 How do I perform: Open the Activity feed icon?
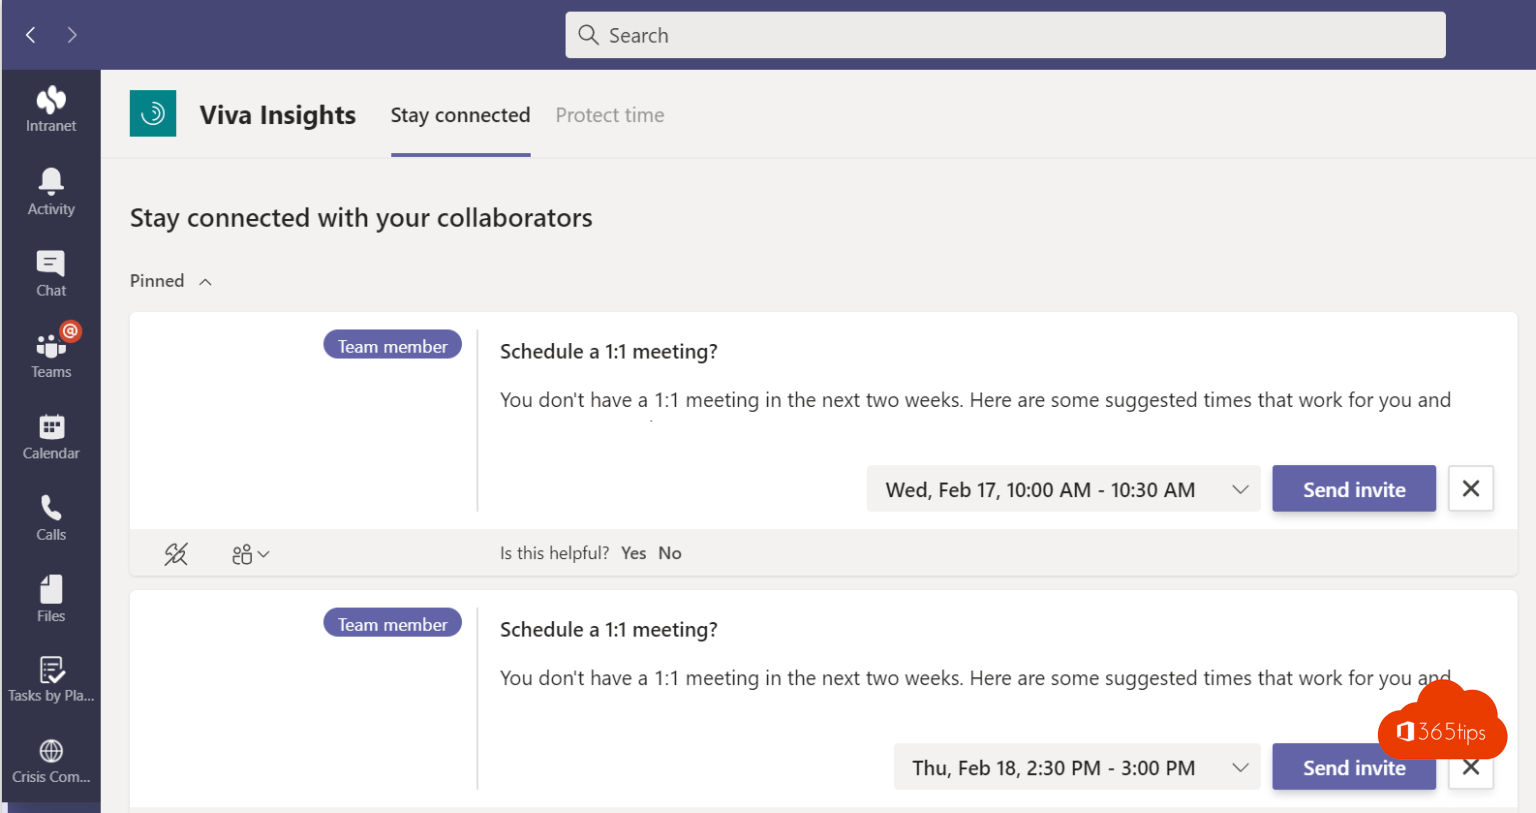(50, 190)
